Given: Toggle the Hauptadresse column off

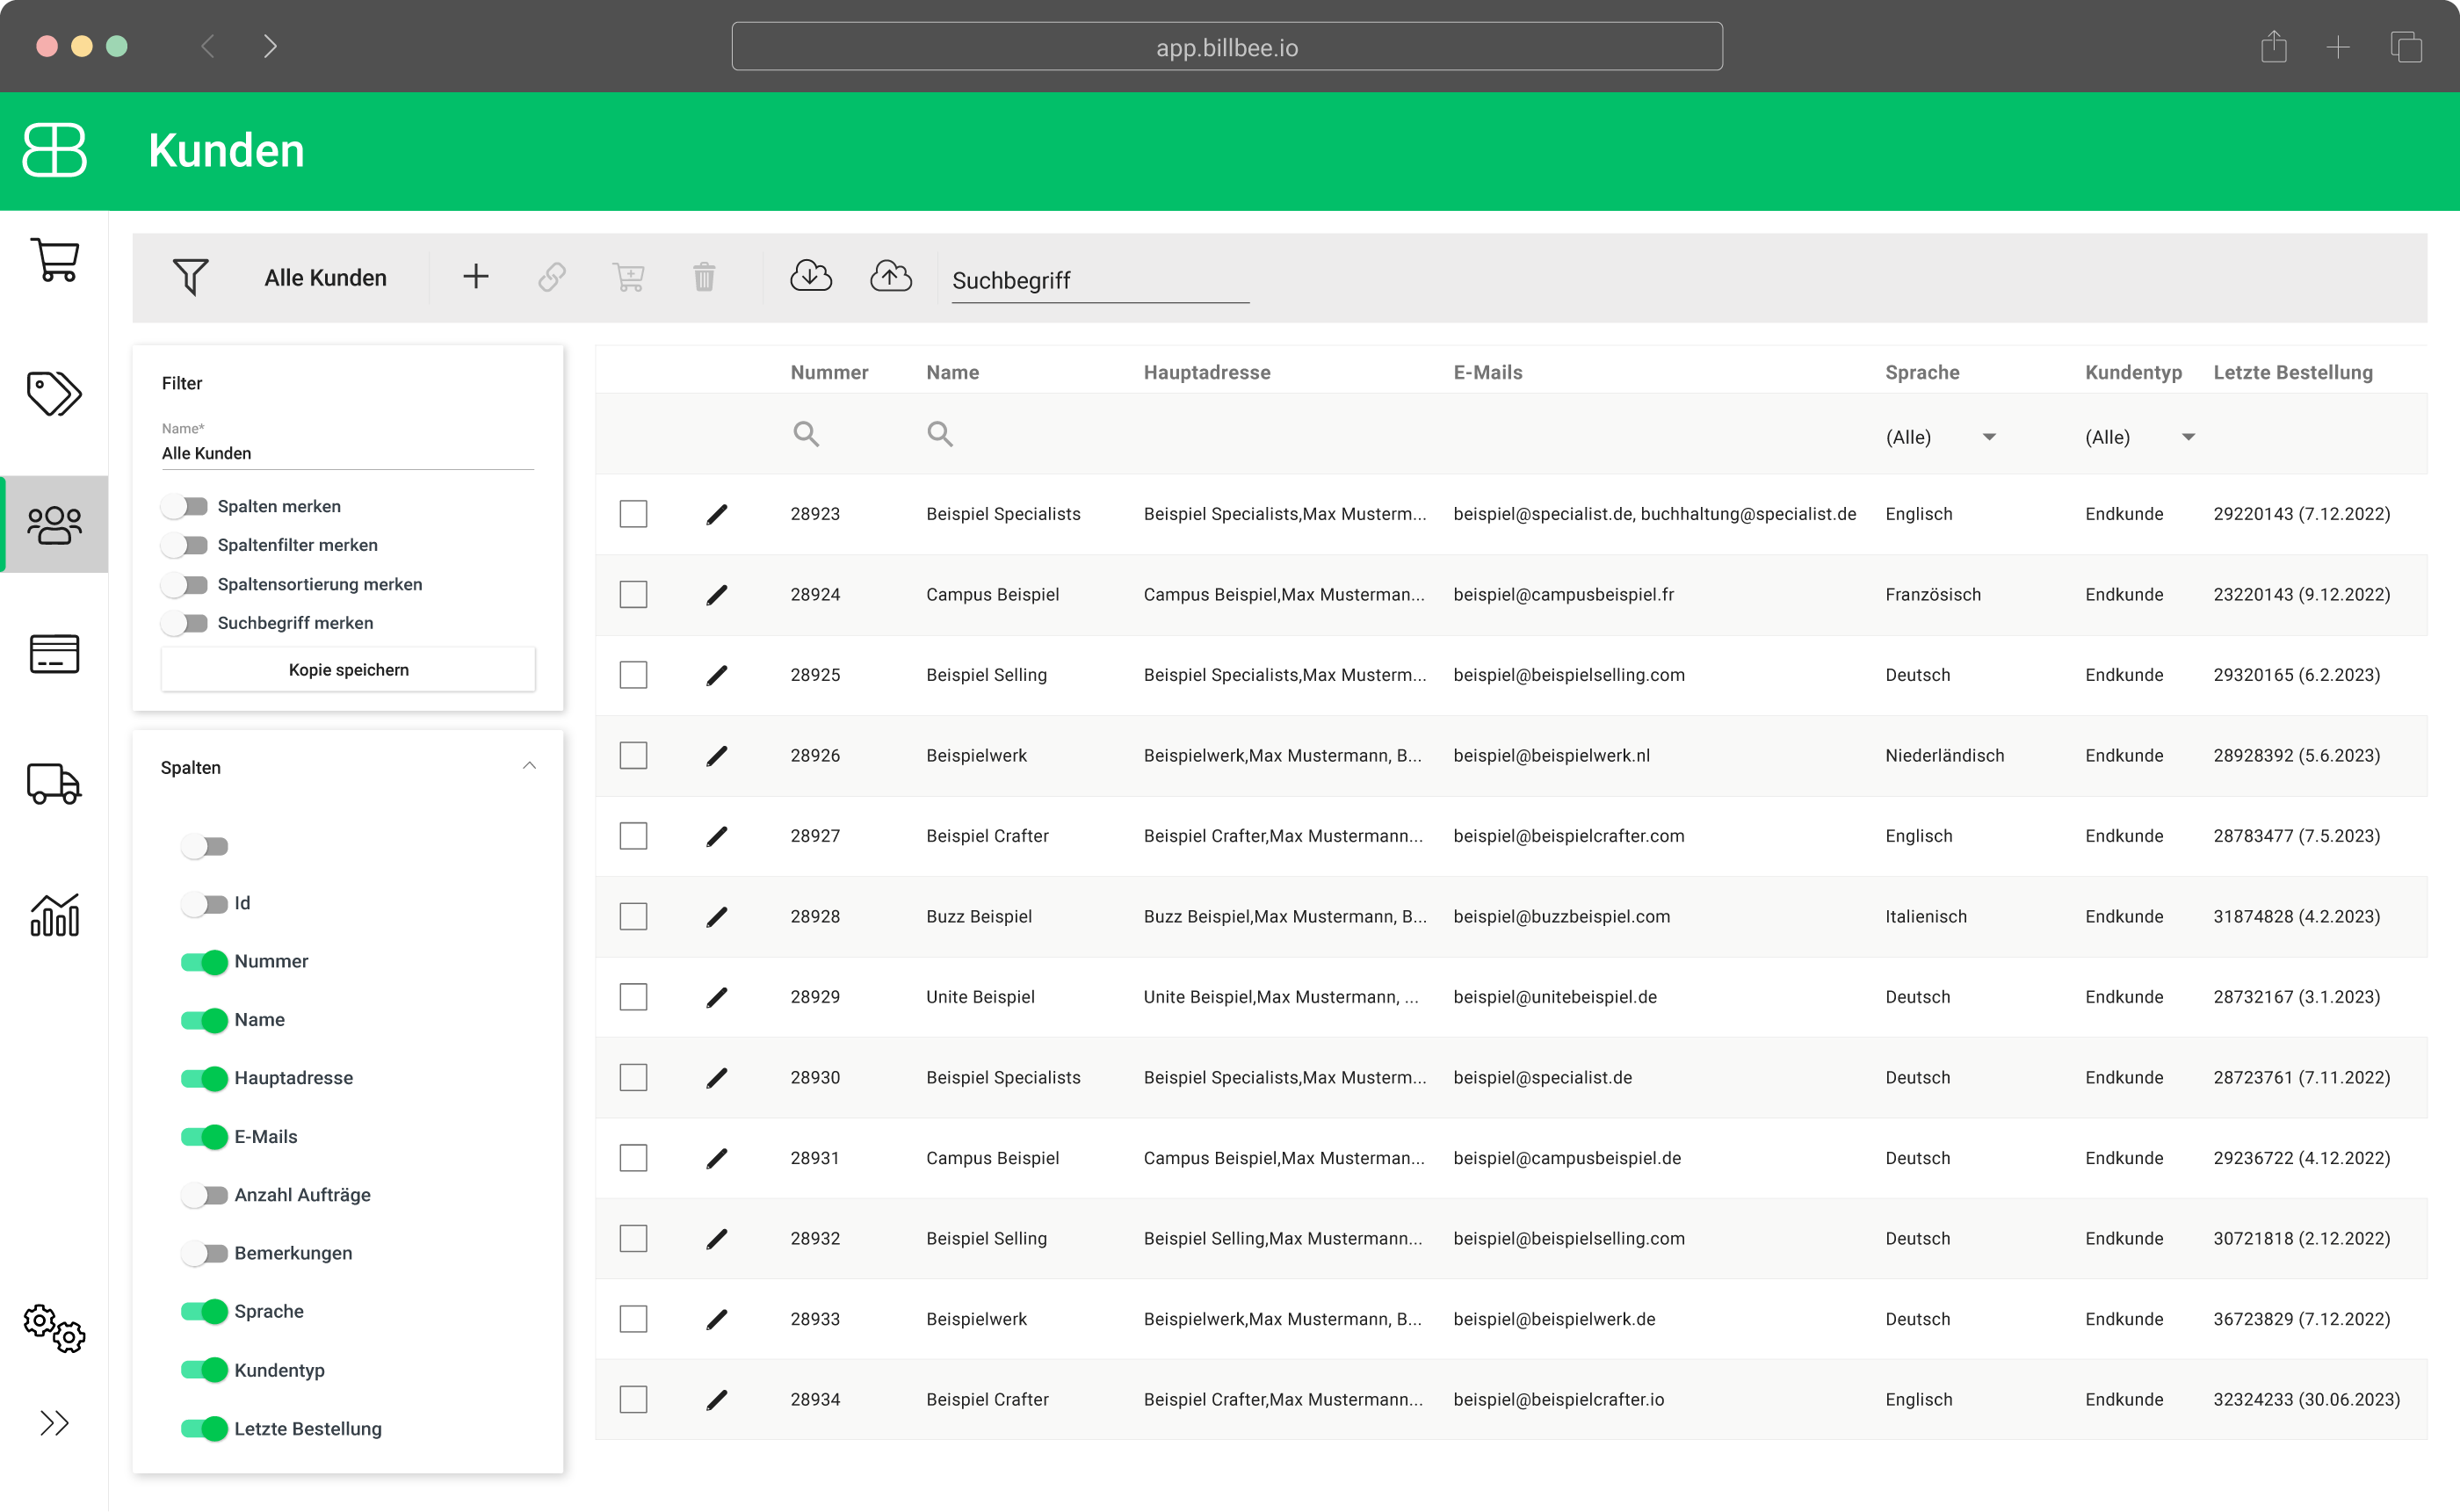Looking at the screenshot, I should point(204,1079).
